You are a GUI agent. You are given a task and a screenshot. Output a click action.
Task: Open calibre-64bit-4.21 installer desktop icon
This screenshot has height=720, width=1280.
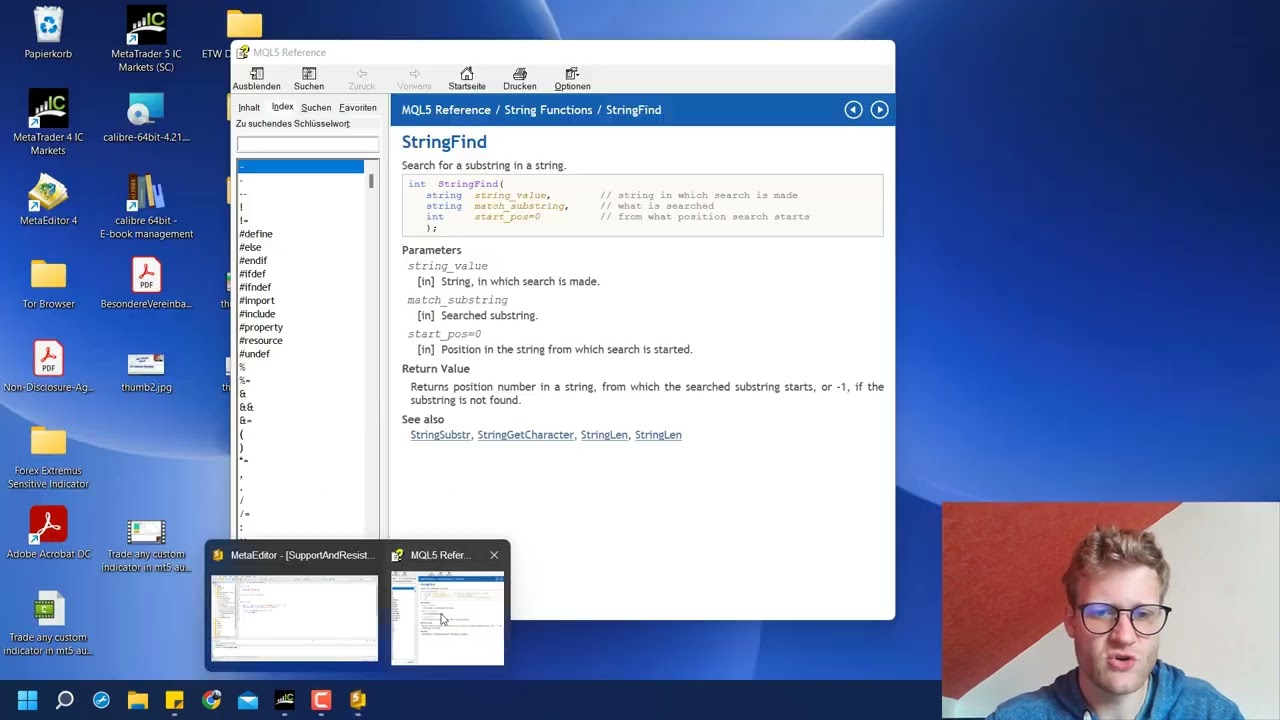click(146, 117)
